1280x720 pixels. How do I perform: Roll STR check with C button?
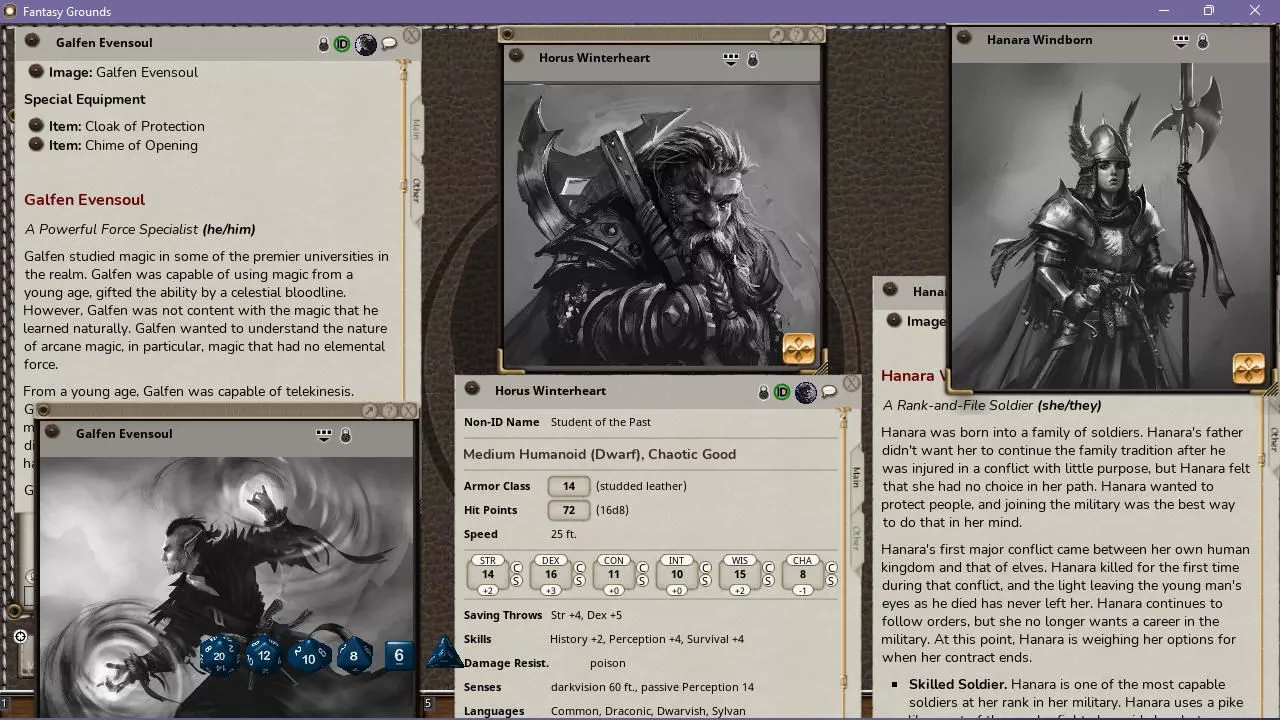coord(517,568)
